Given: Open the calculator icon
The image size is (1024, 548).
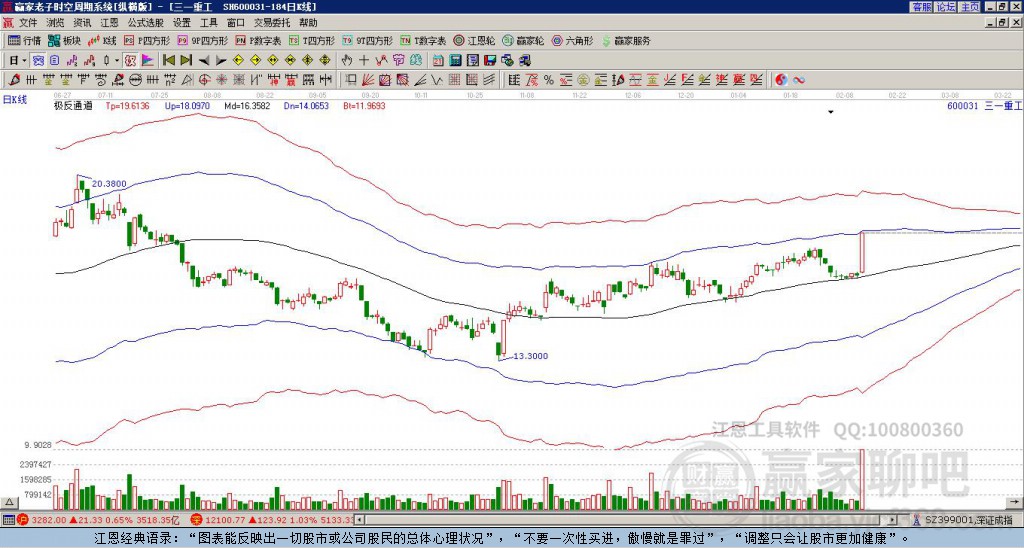Looking at the screenshot, I should [455, 60].
